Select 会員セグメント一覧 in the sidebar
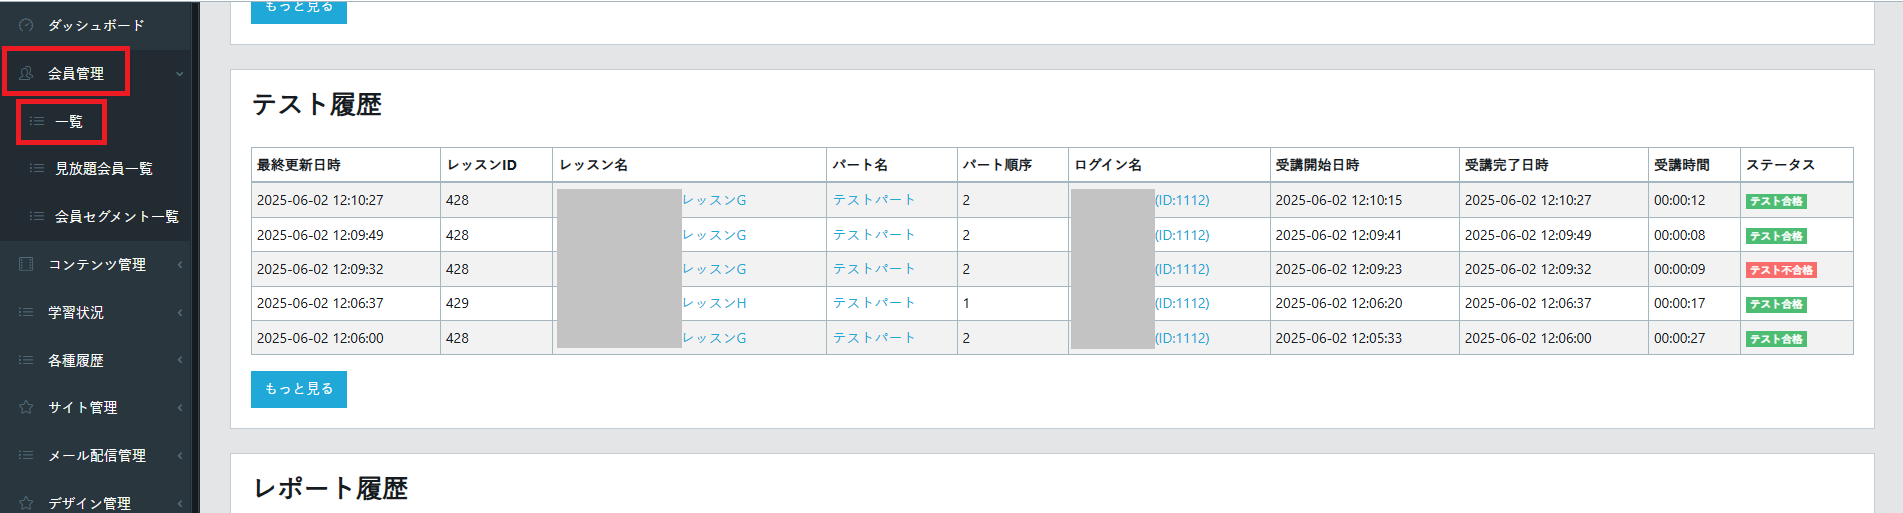 (x=116, y=216)
